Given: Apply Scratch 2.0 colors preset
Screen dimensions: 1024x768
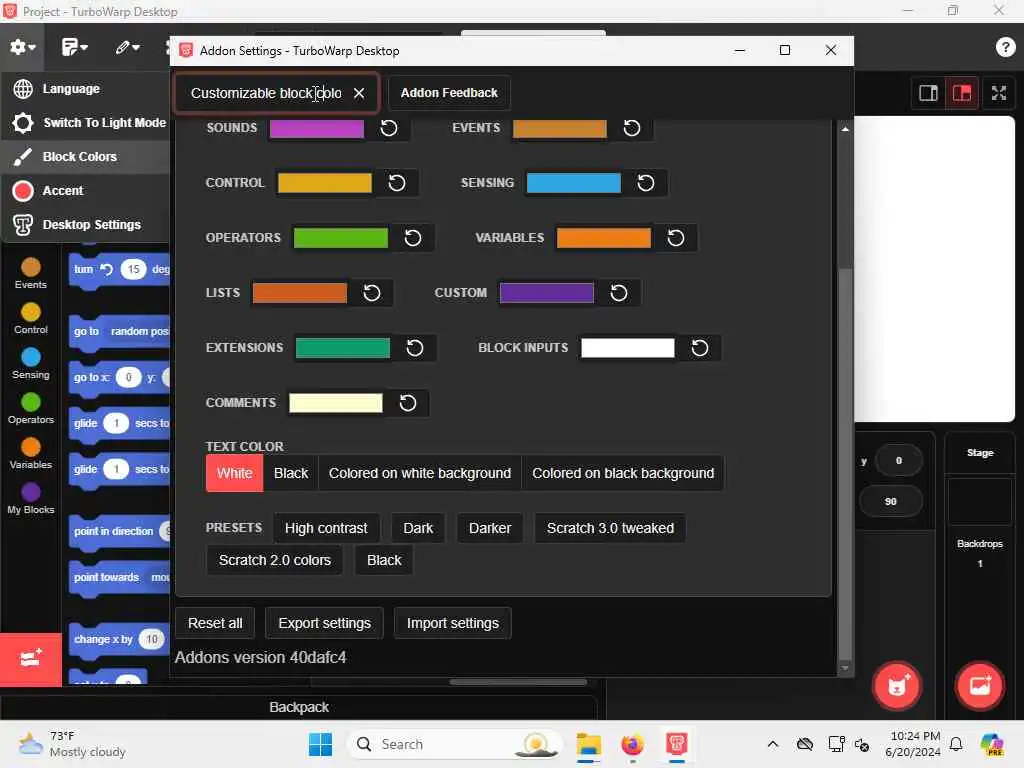Looking at the screenshot, I should 275,560.
